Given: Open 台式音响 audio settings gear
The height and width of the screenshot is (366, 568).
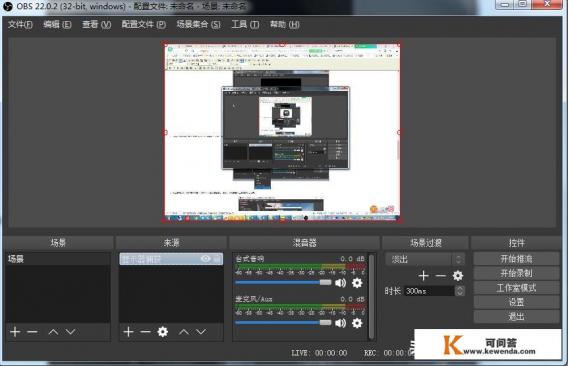Looking at the screenshot, I should coord(357,283).
